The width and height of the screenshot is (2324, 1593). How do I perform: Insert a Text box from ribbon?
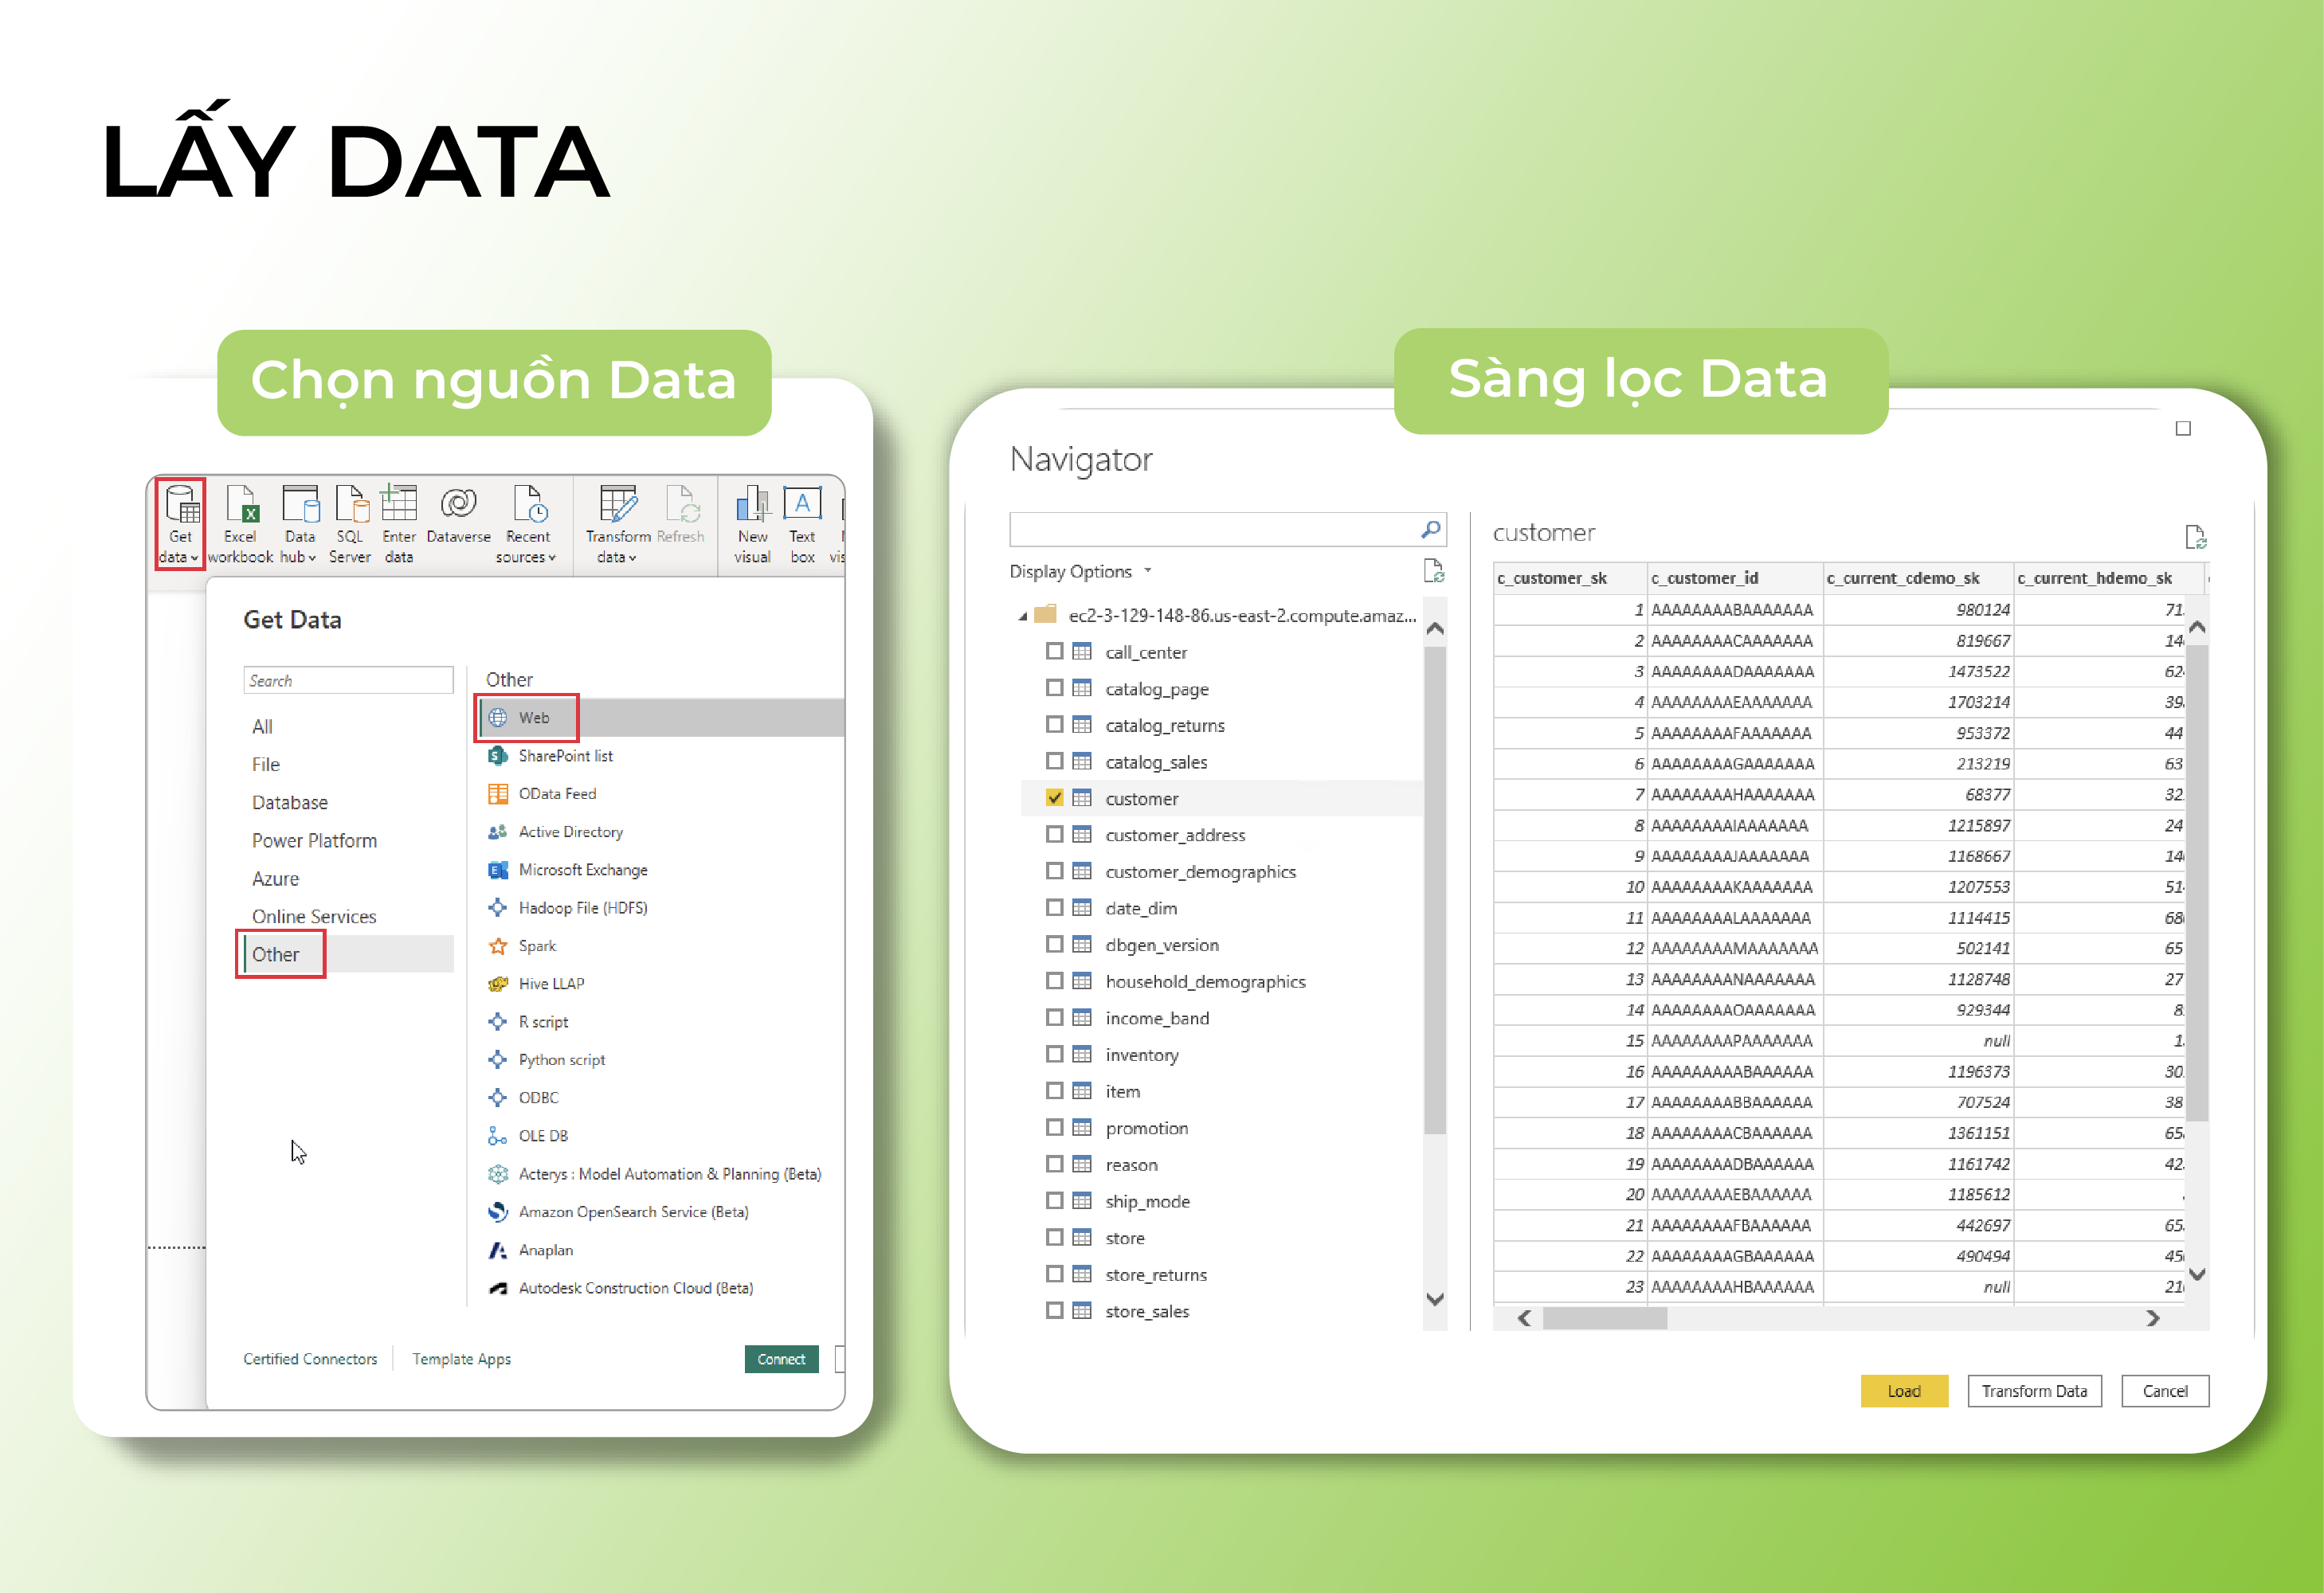tap(802, 524)
